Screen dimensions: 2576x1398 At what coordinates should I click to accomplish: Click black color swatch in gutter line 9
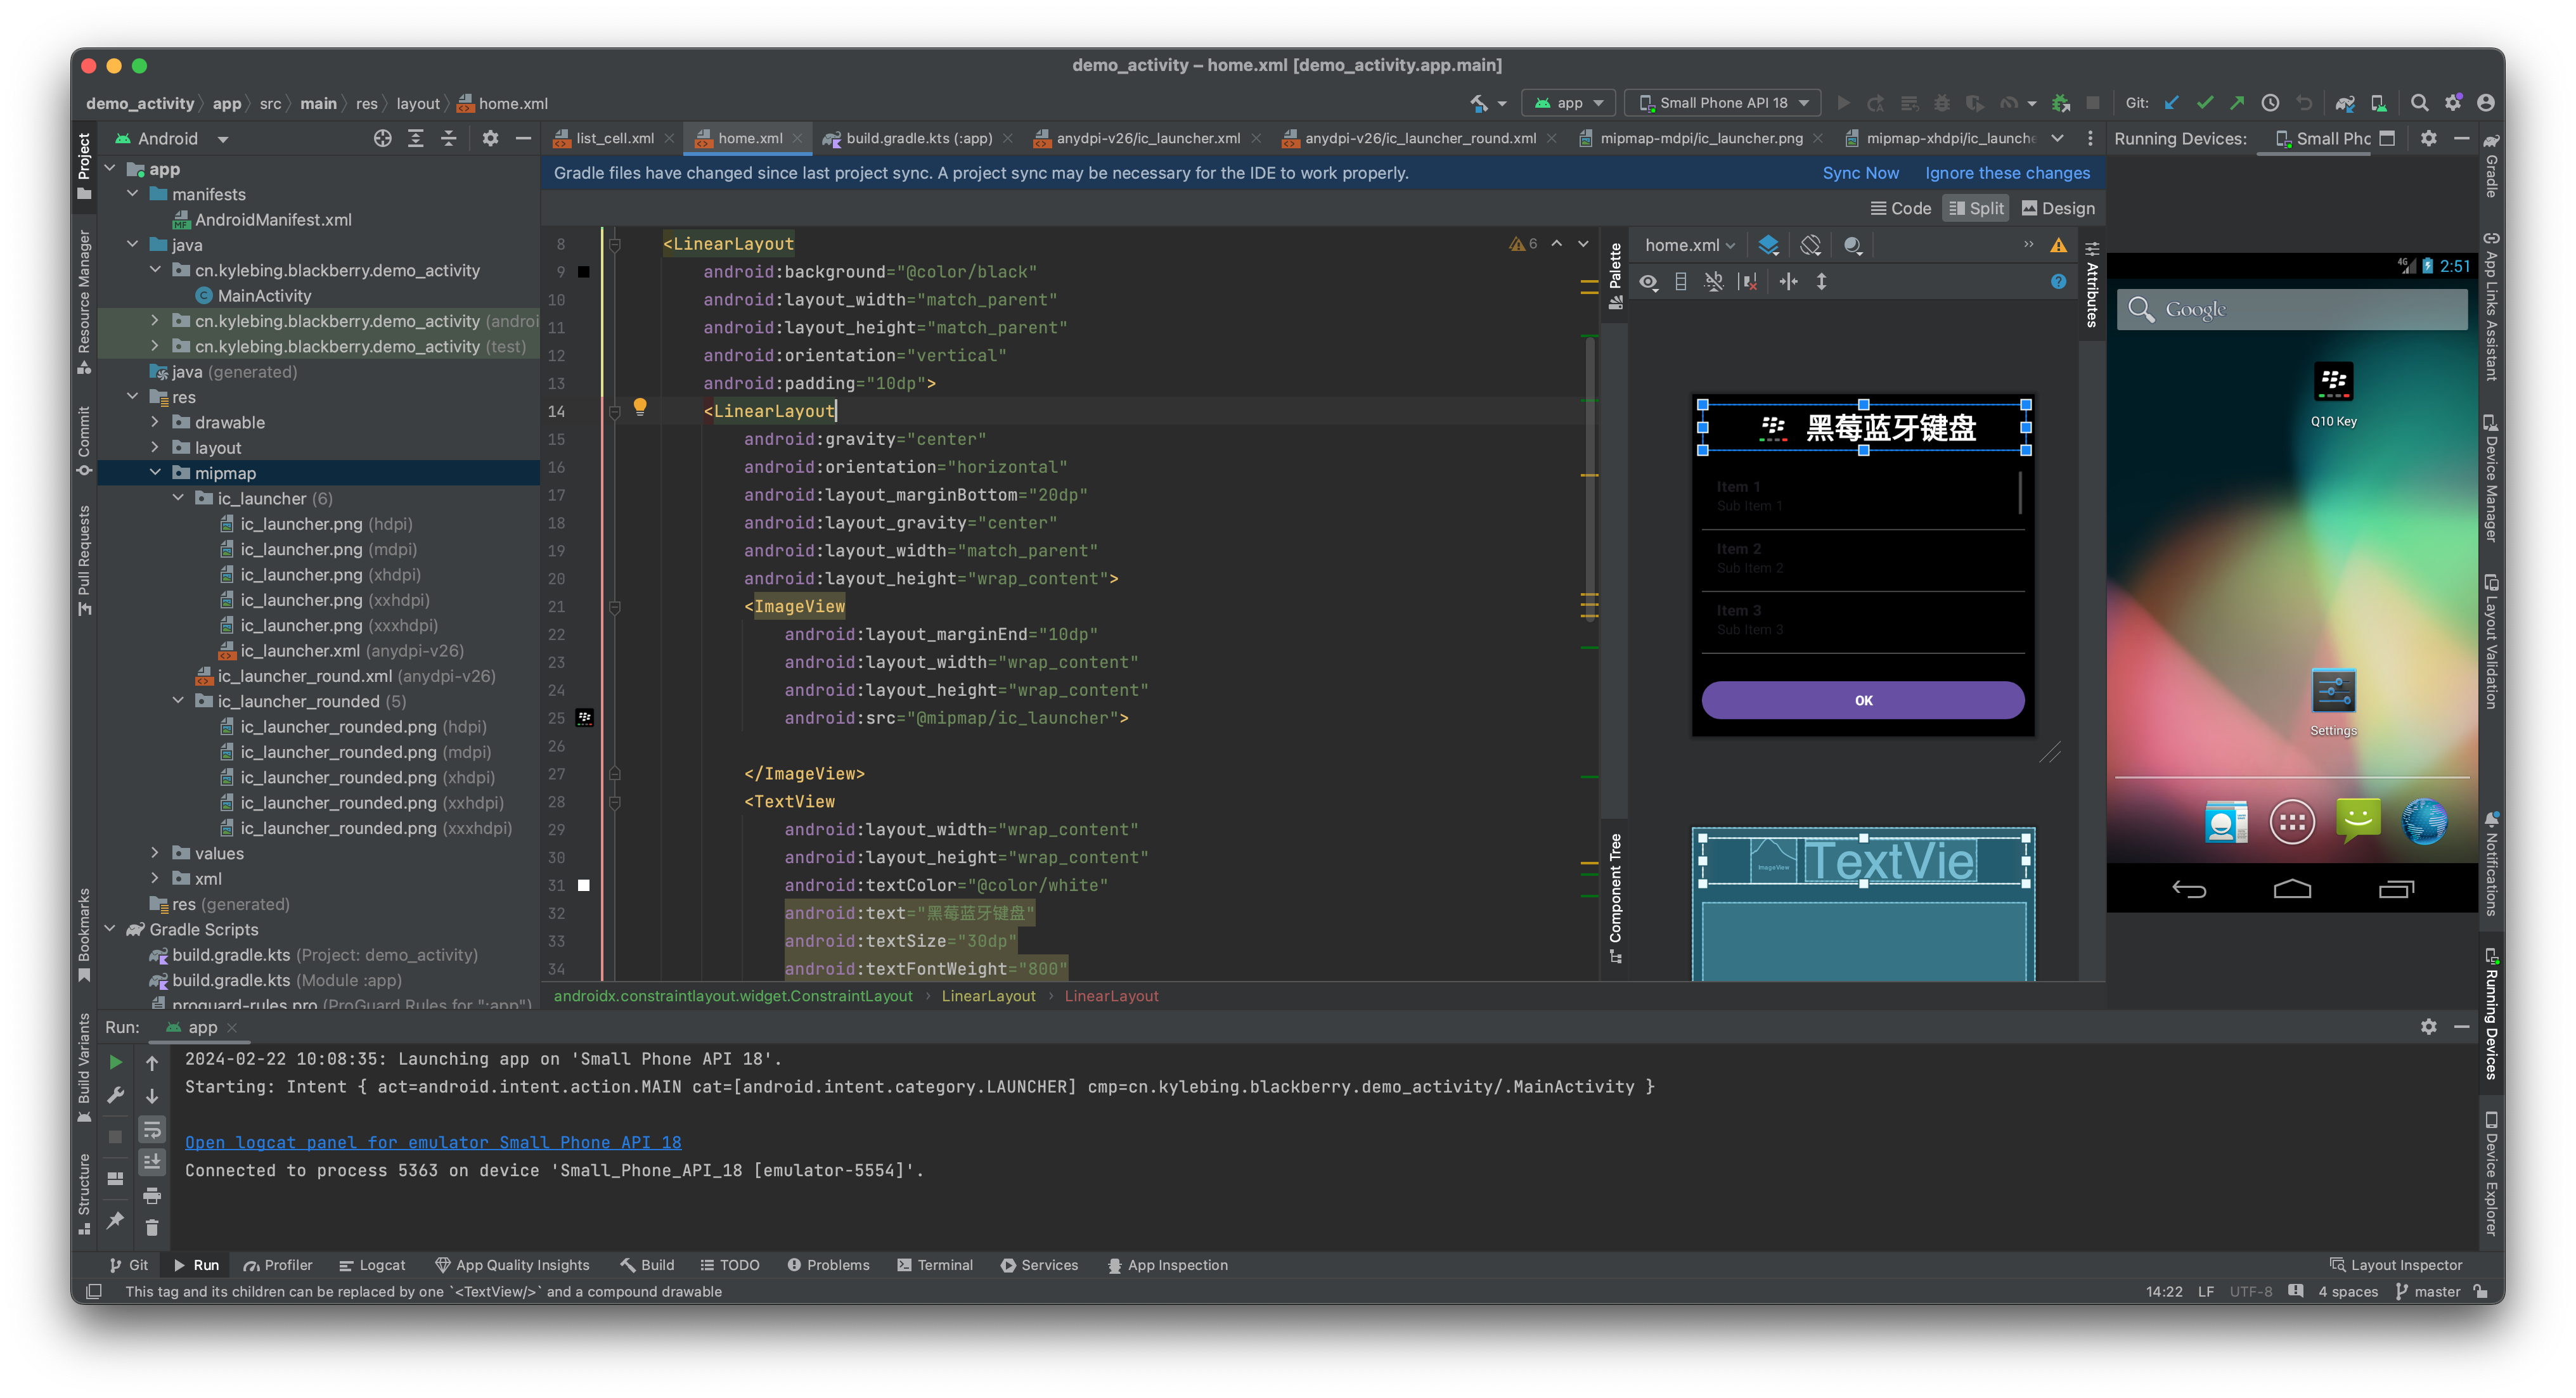pyautogui.click(x=584, y=272)
